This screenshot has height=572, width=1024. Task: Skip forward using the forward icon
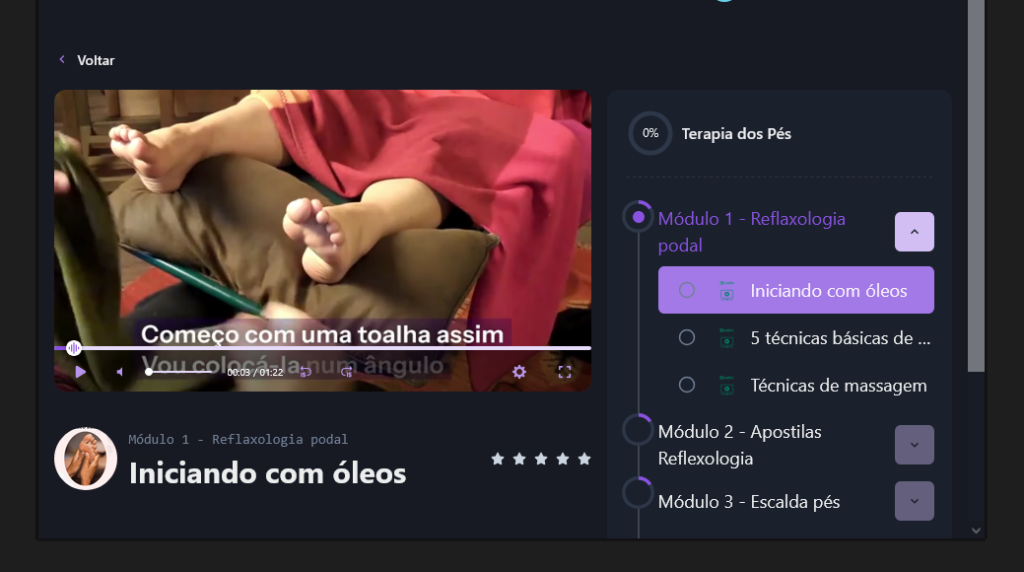coord(347,372)
